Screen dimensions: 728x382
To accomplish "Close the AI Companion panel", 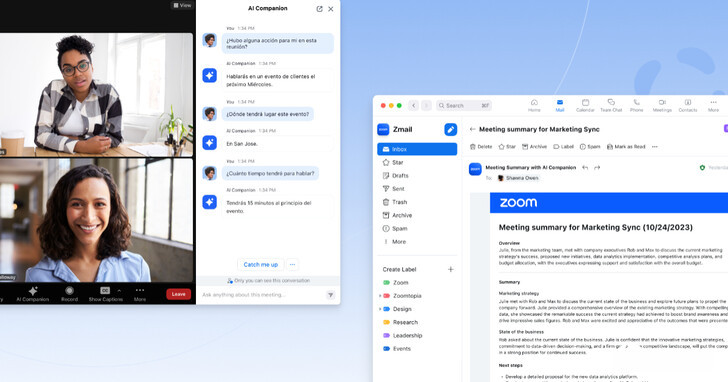I will pos(331,9).
